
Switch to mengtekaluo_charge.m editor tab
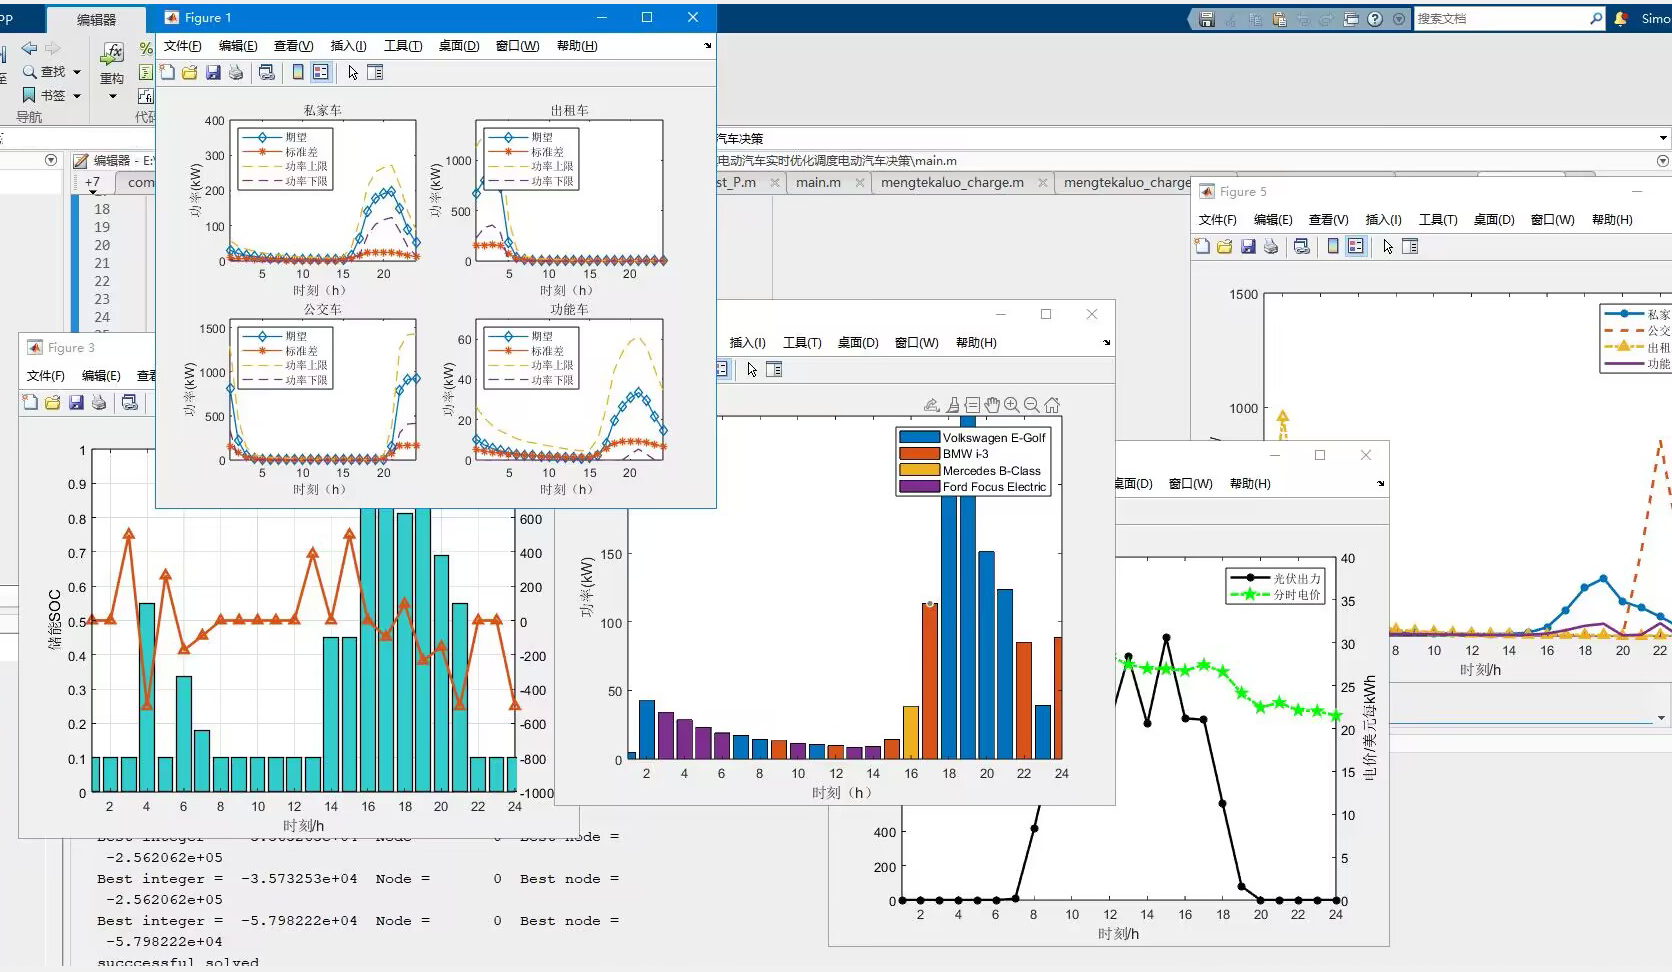[x=952, y=182]
